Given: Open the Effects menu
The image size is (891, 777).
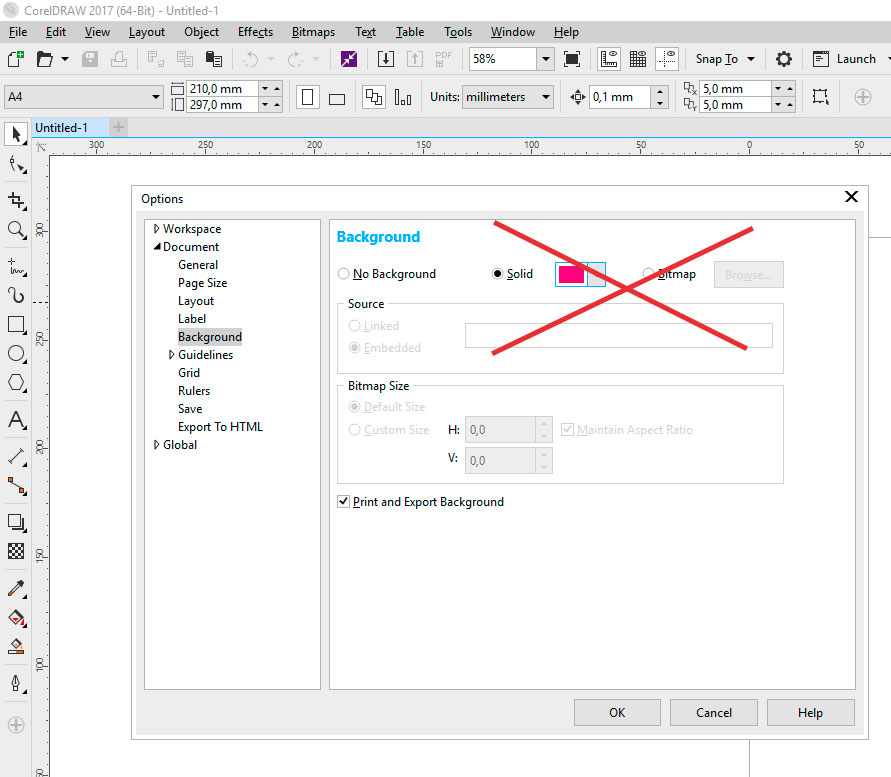Looking at the screenshot, I should tap(255, 32).
